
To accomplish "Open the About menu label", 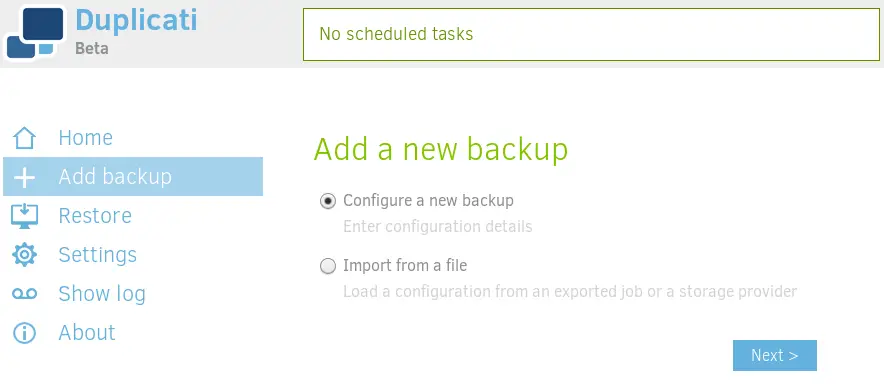I will pyautogui.click(x=87, y=333).
